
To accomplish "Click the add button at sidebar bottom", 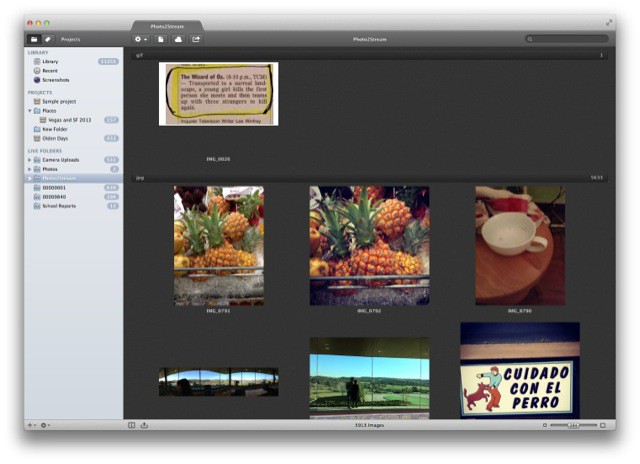I will [x=32, y=425].
